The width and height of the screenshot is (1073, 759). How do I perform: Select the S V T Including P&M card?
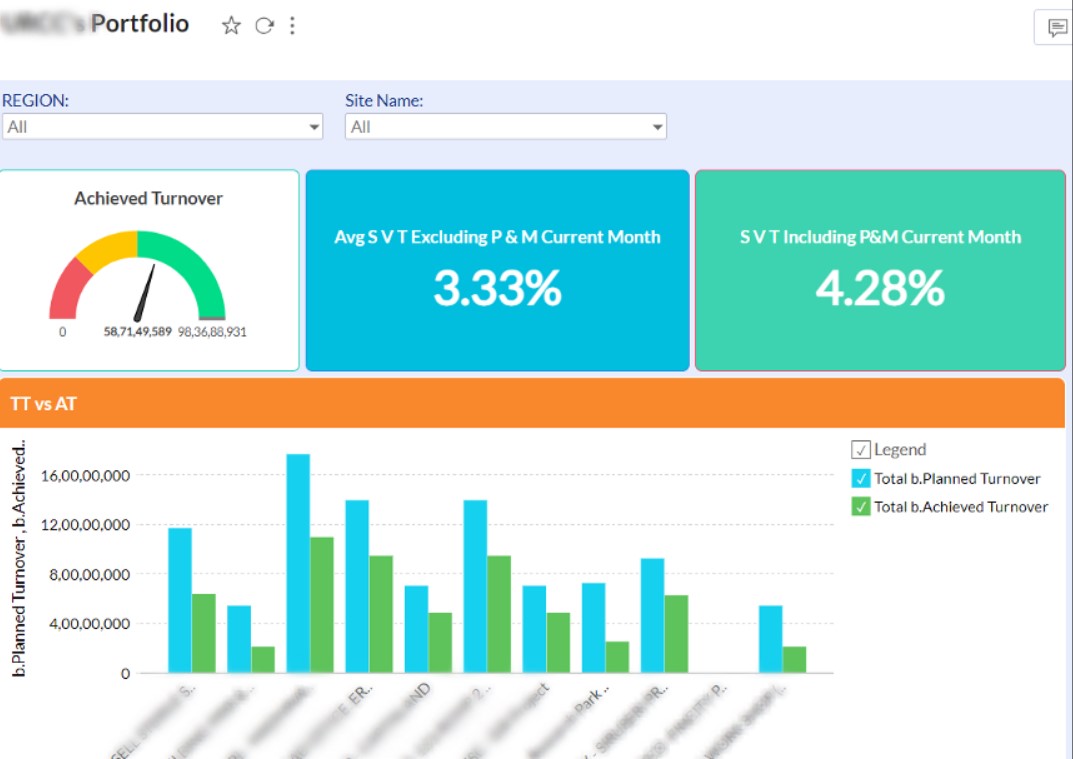click(880, 270)
